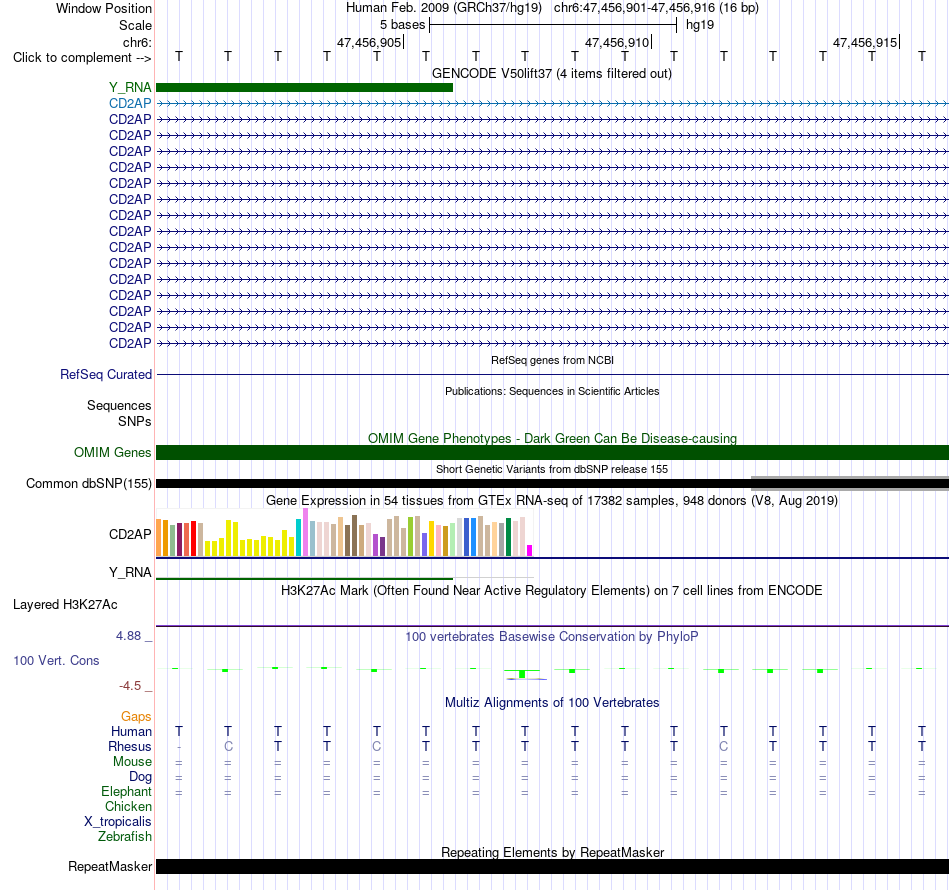Click the -4.5 PhyloP lower limit value
The height and width of the screenshot is (890, 950).
coord(130,686)
